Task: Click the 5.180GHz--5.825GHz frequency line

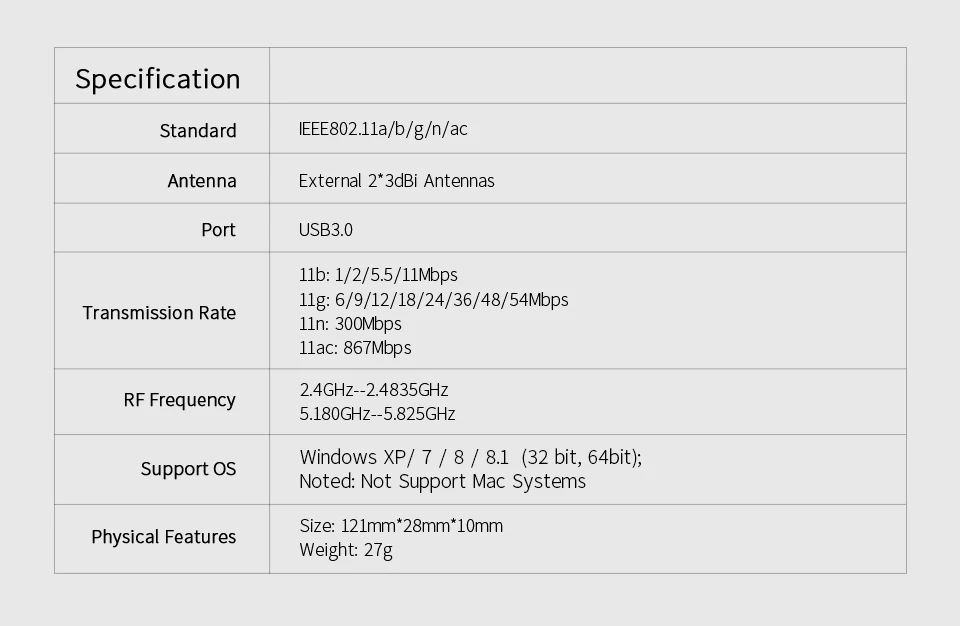Action: pos(377,414)
